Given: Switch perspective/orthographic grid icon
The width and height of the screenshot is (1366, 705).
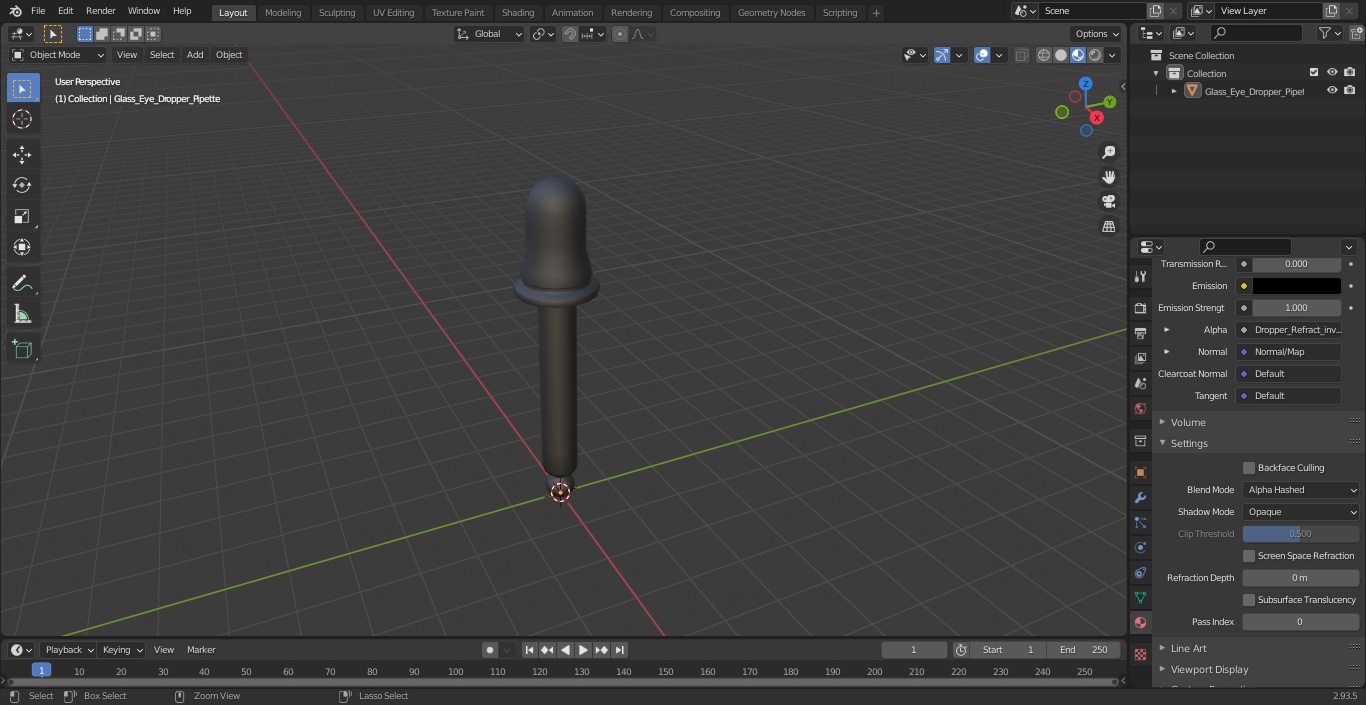Looking at the screenshot, I should pyautogui.click(x=1108, y=227).
